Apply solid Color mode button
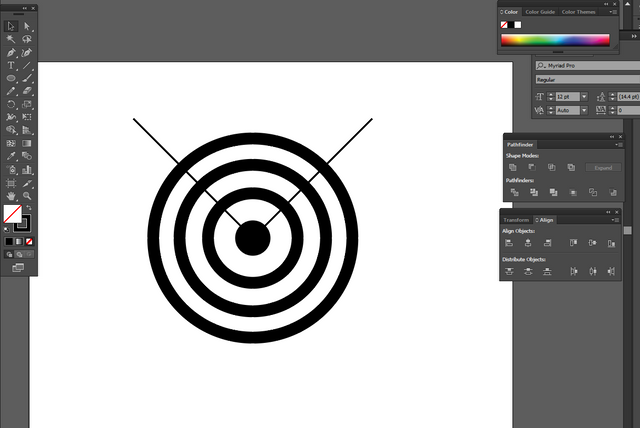Screen dimensions: 640x428 pos(9,242)
